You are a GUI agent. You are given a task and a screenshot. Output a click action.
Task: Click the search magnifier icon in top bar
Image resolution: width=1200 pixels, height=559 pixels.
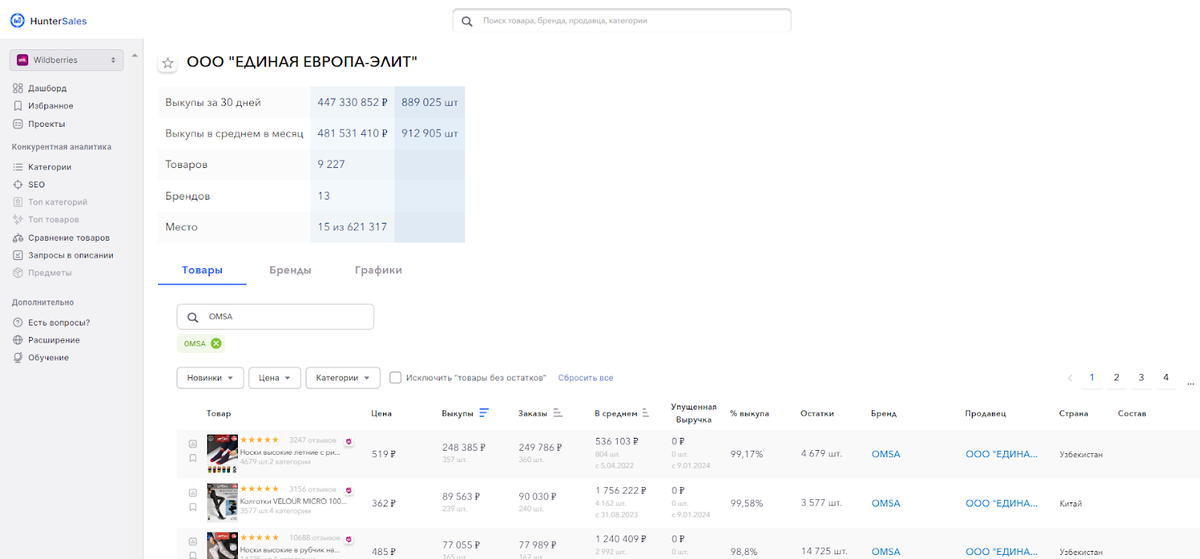point(467,20)
